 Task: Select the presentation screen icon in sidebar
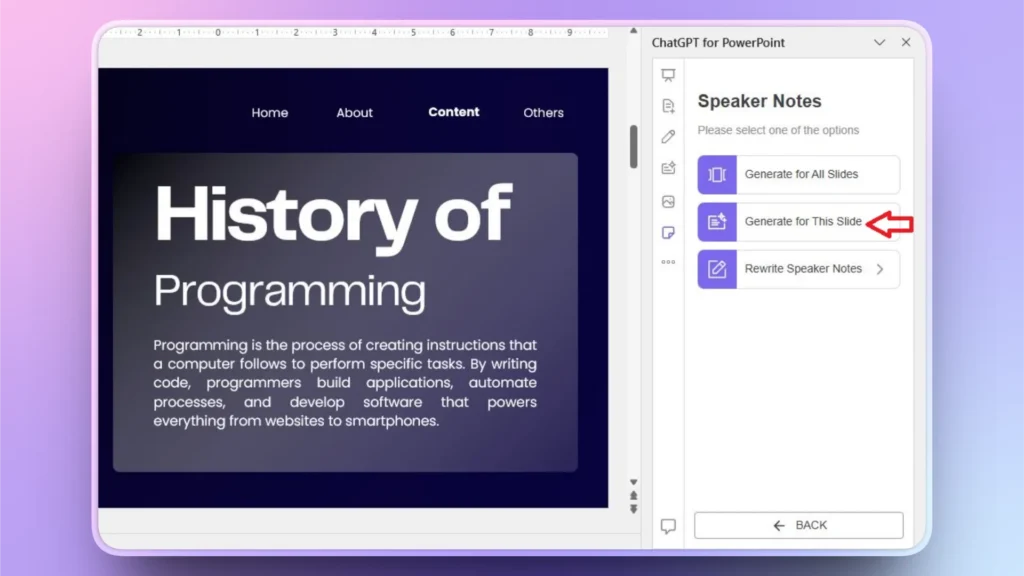coord(668,73)
